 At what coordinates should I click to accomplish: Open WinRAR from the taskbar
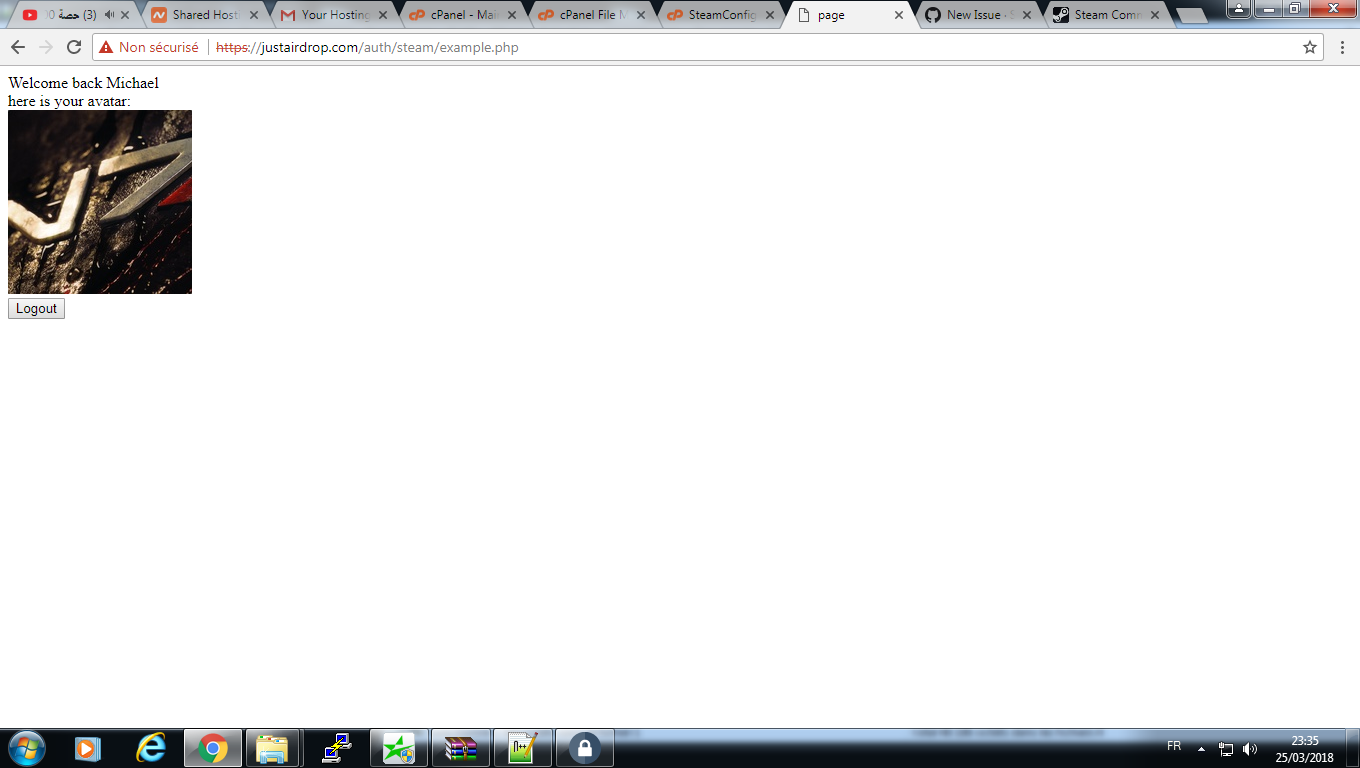(461, 748)
